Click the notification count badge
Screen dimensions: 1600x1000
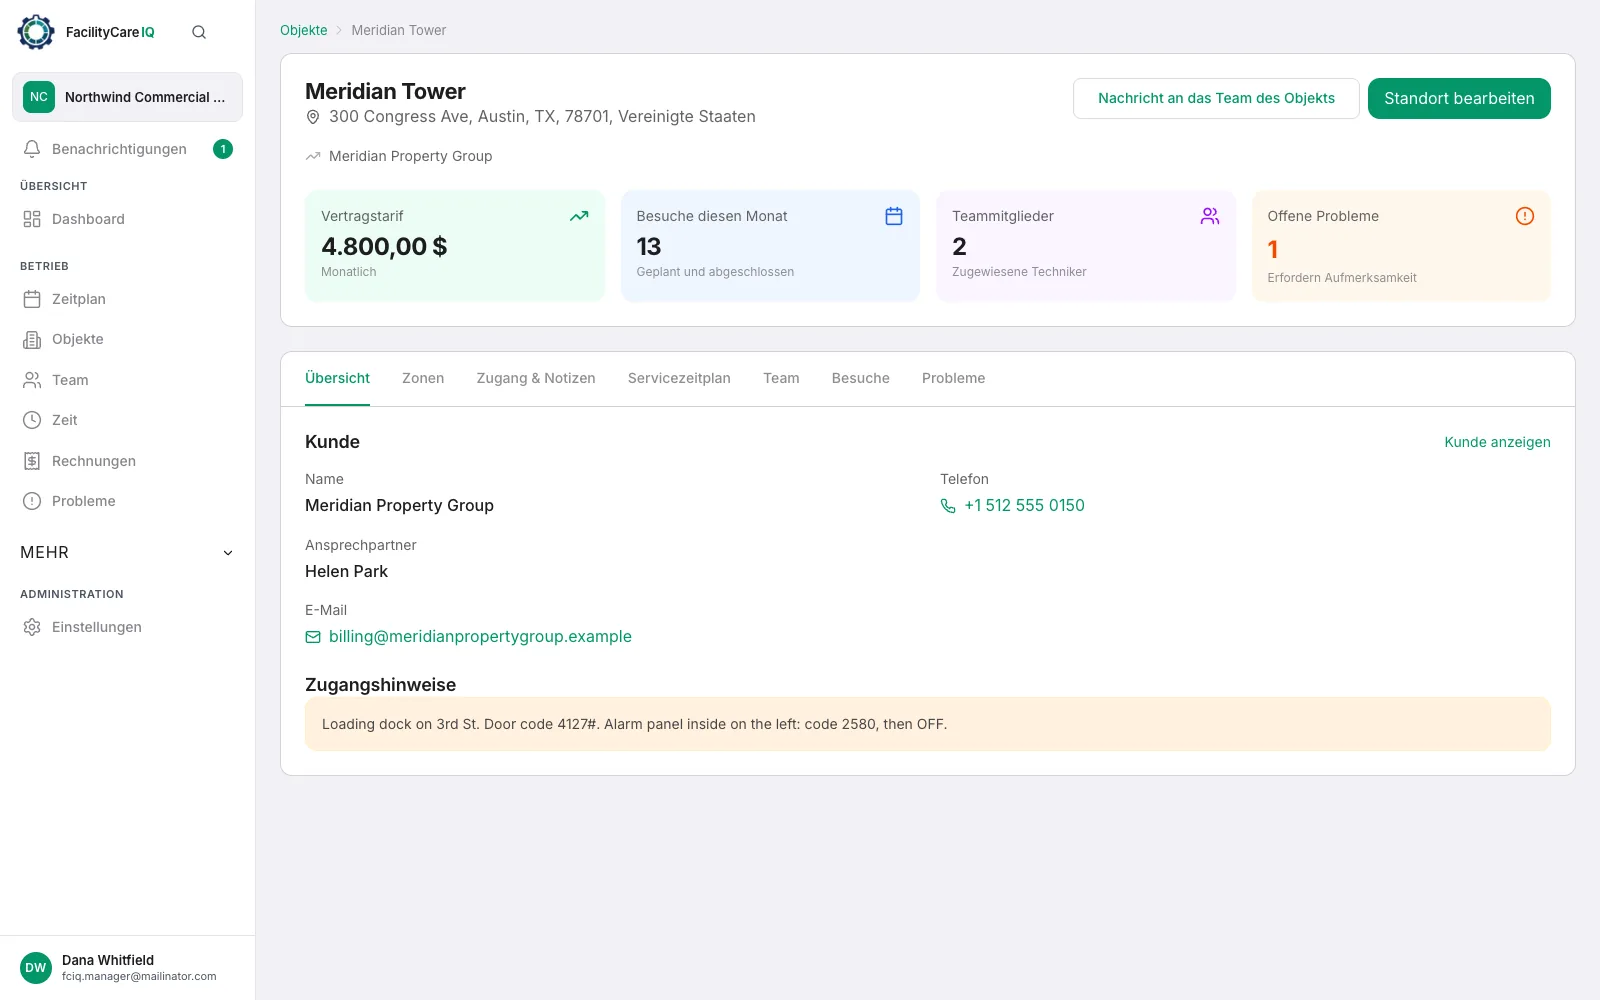(223, 149)
